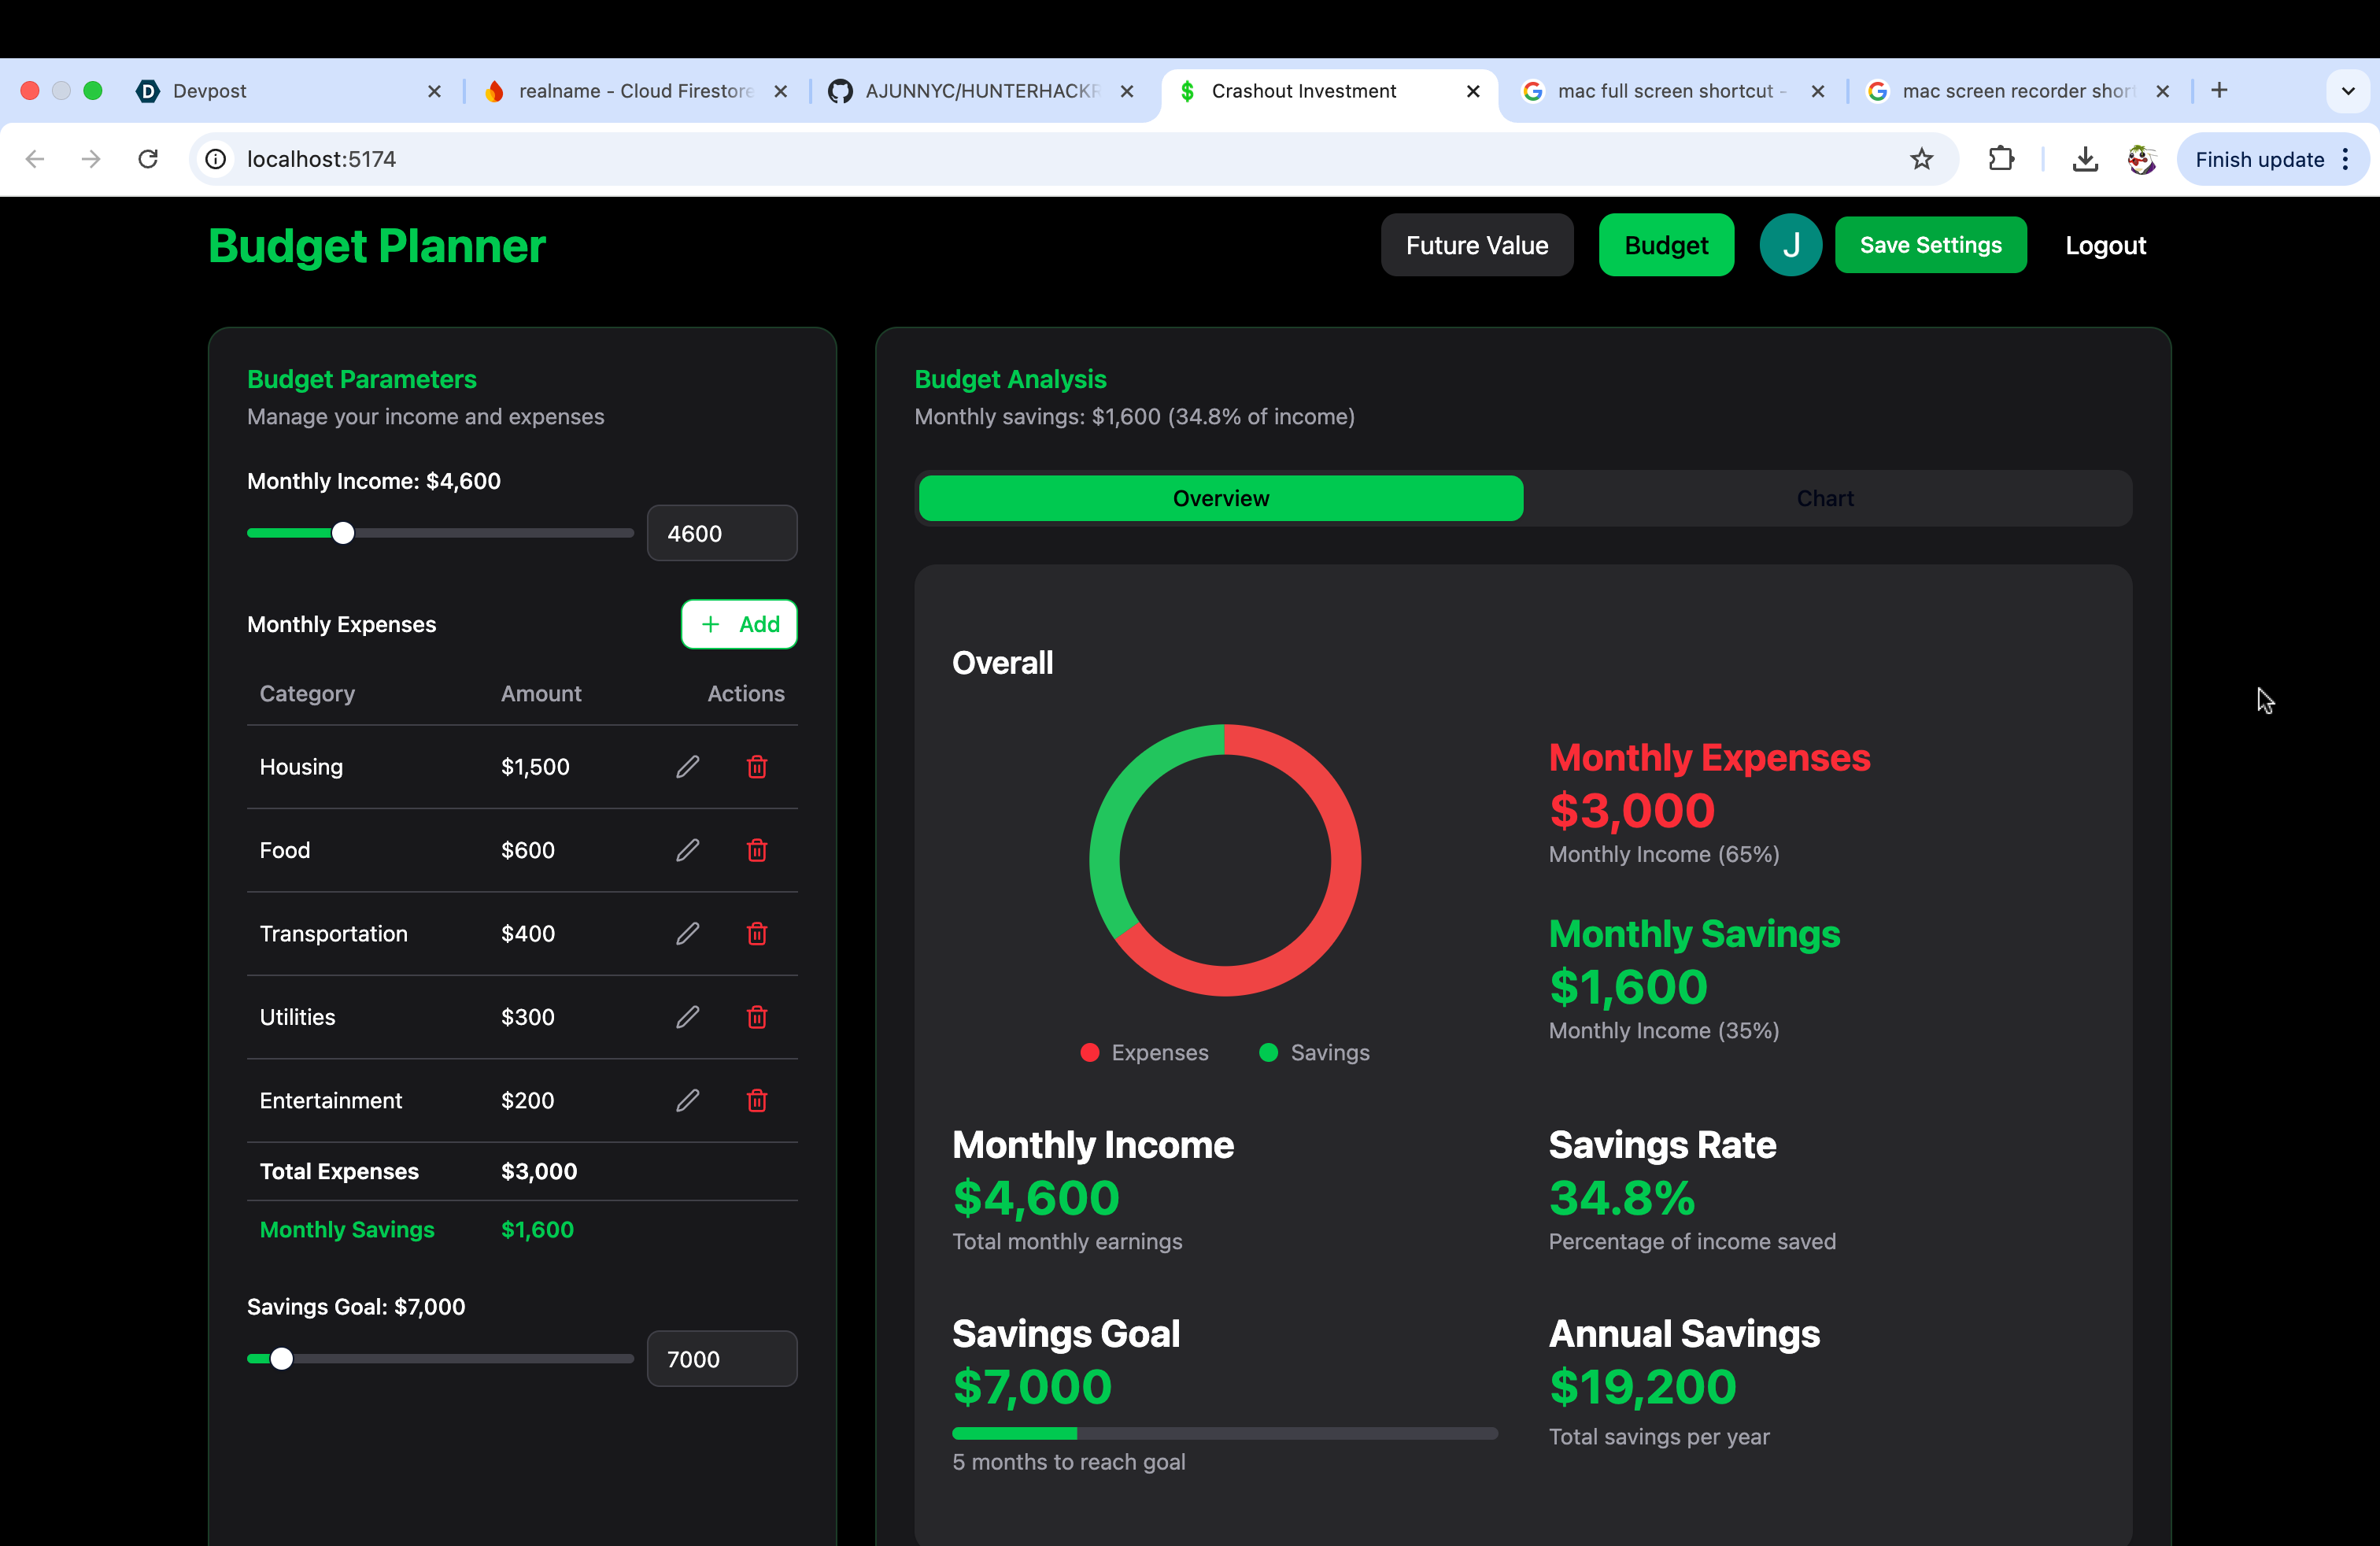Click the Monthly Income slider handle
This screenshot has width=2380, height=1546.
pos(343,533)
